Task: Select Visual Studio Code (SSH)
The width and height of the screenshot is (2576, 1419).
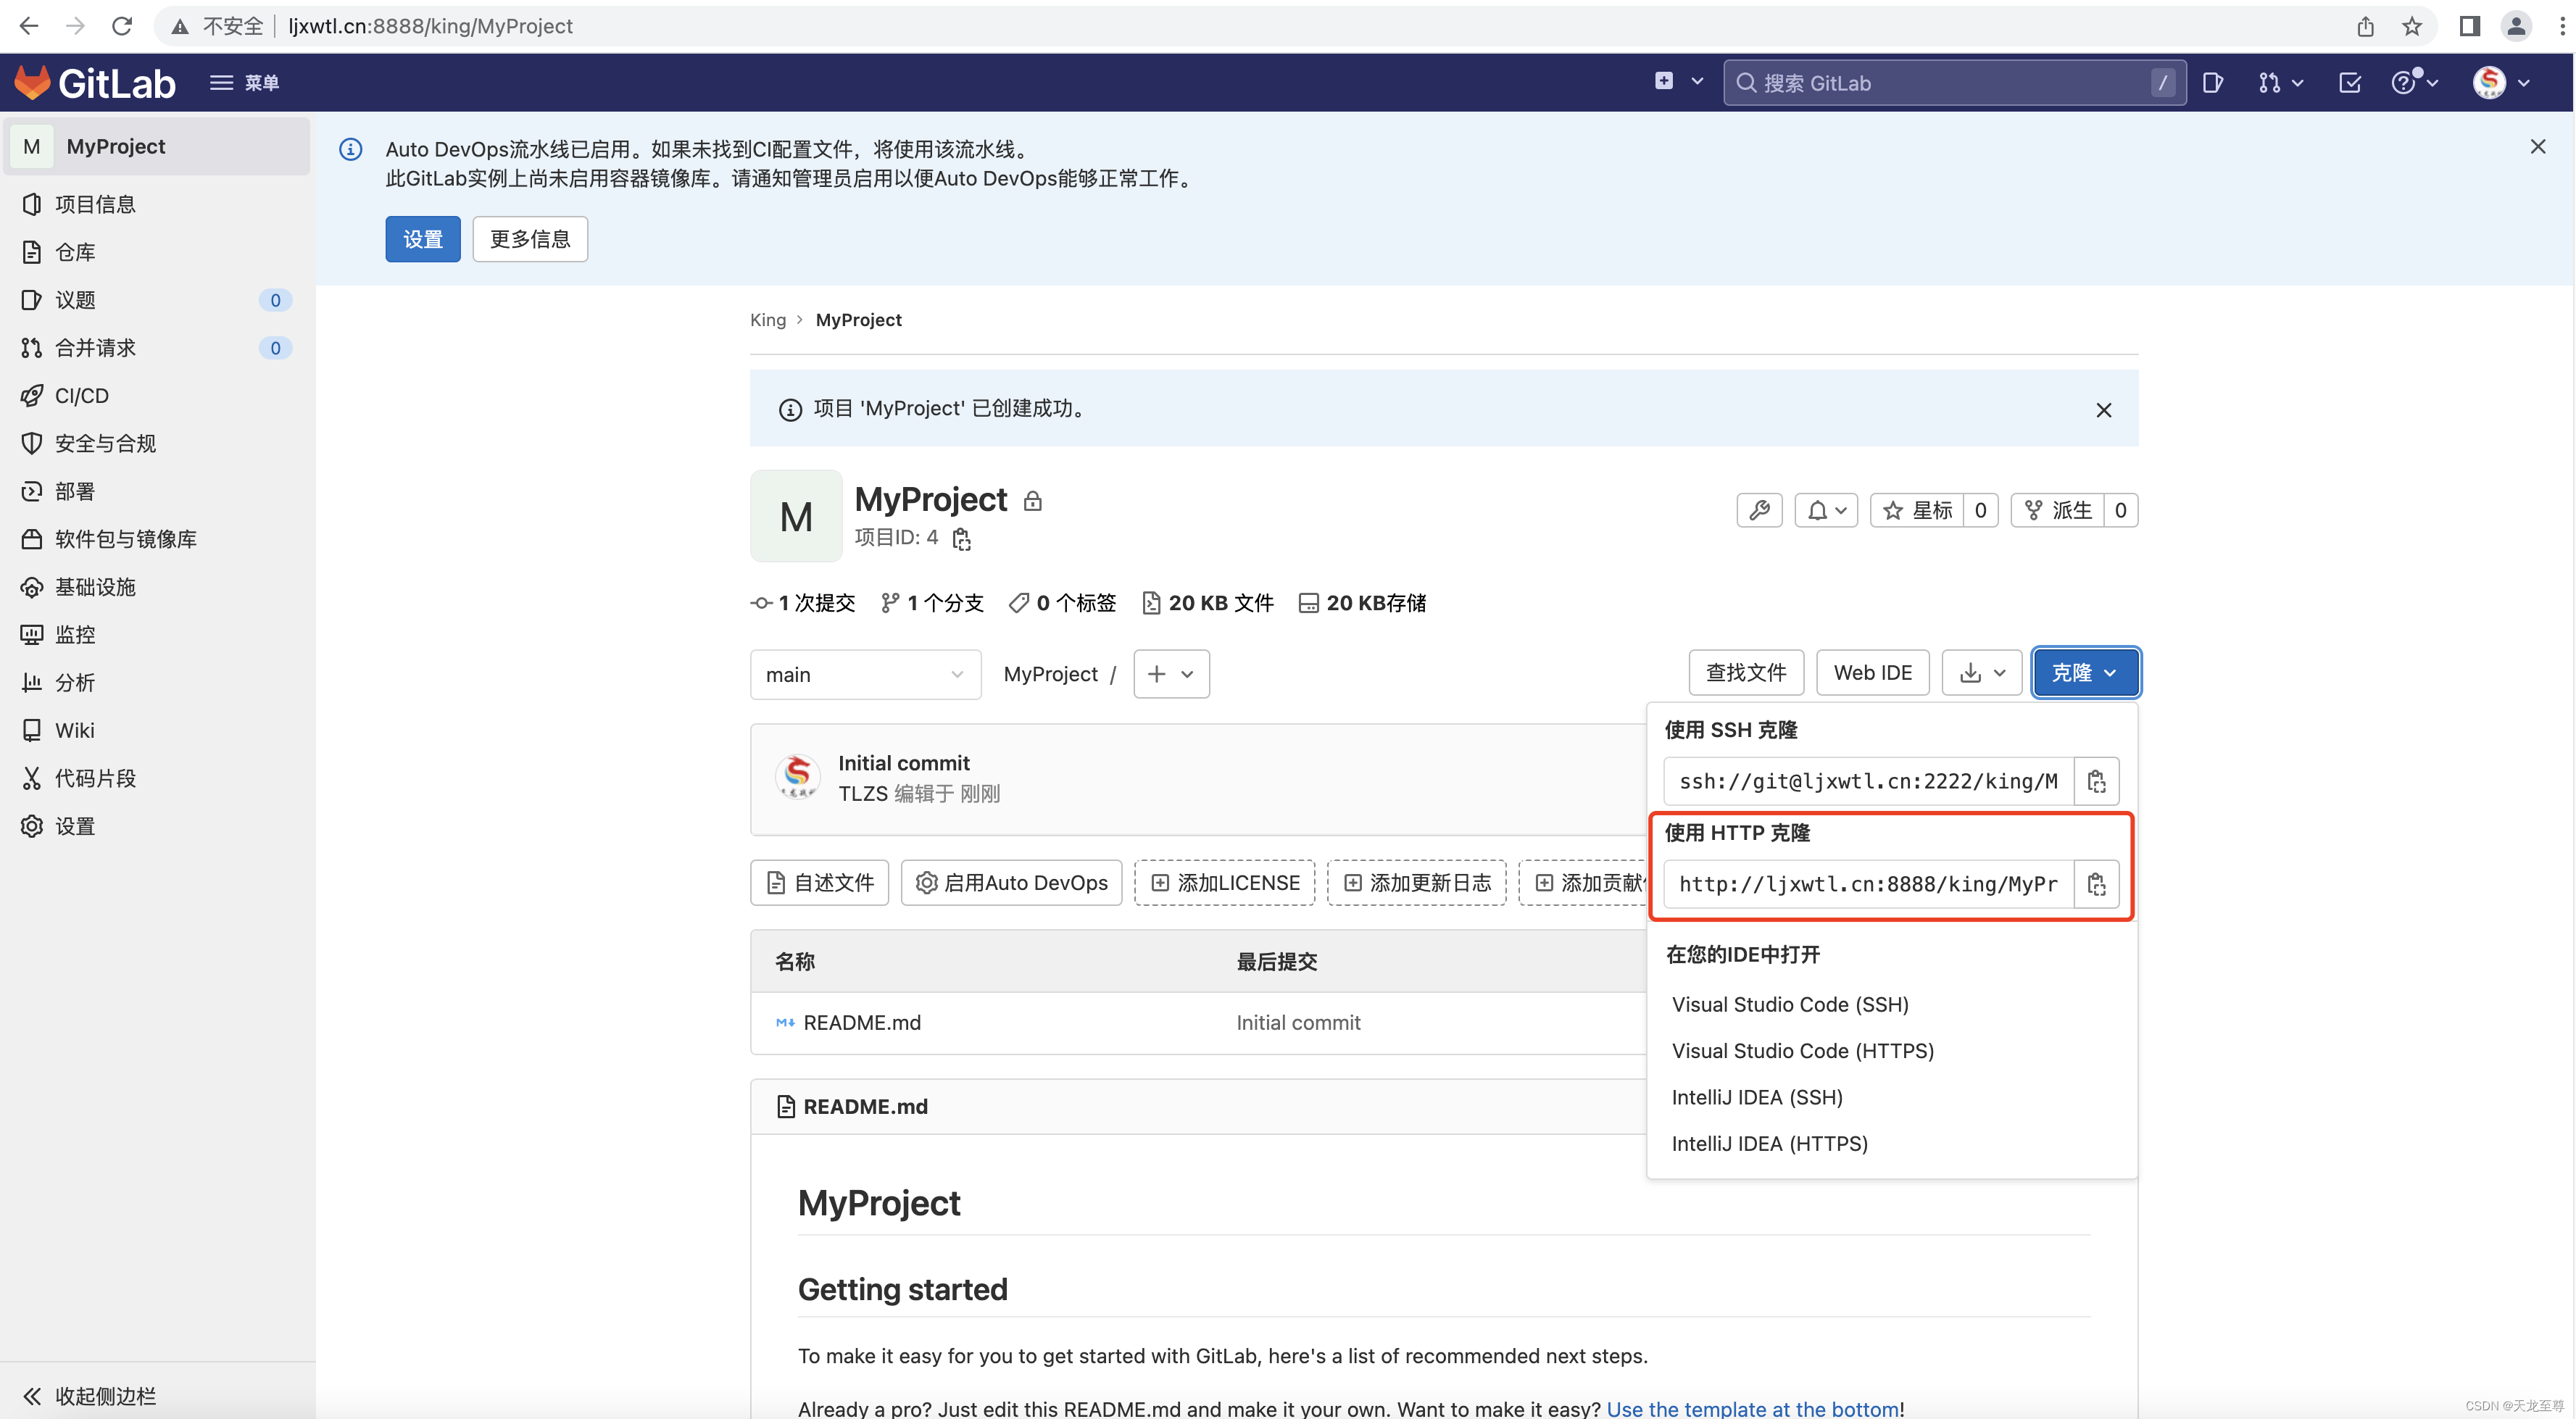Action: (x=1790, y=1005)
